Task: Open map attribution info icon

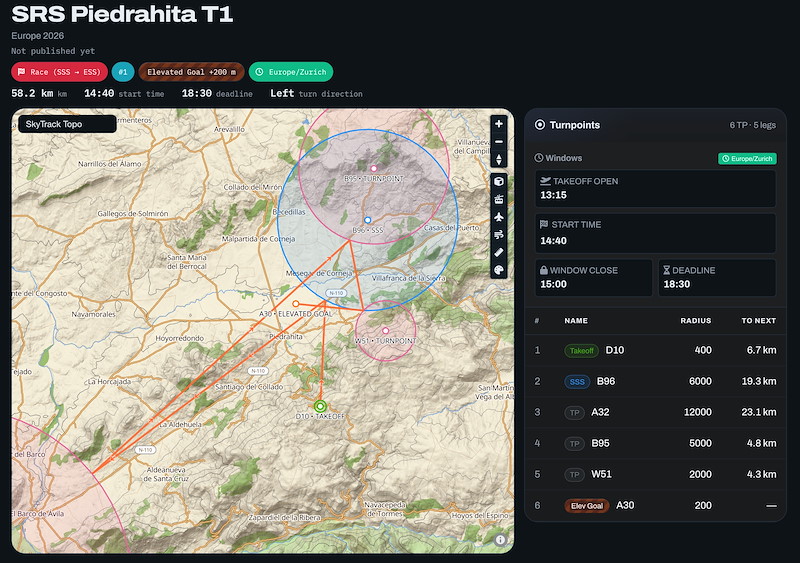Action: point(500,540)
